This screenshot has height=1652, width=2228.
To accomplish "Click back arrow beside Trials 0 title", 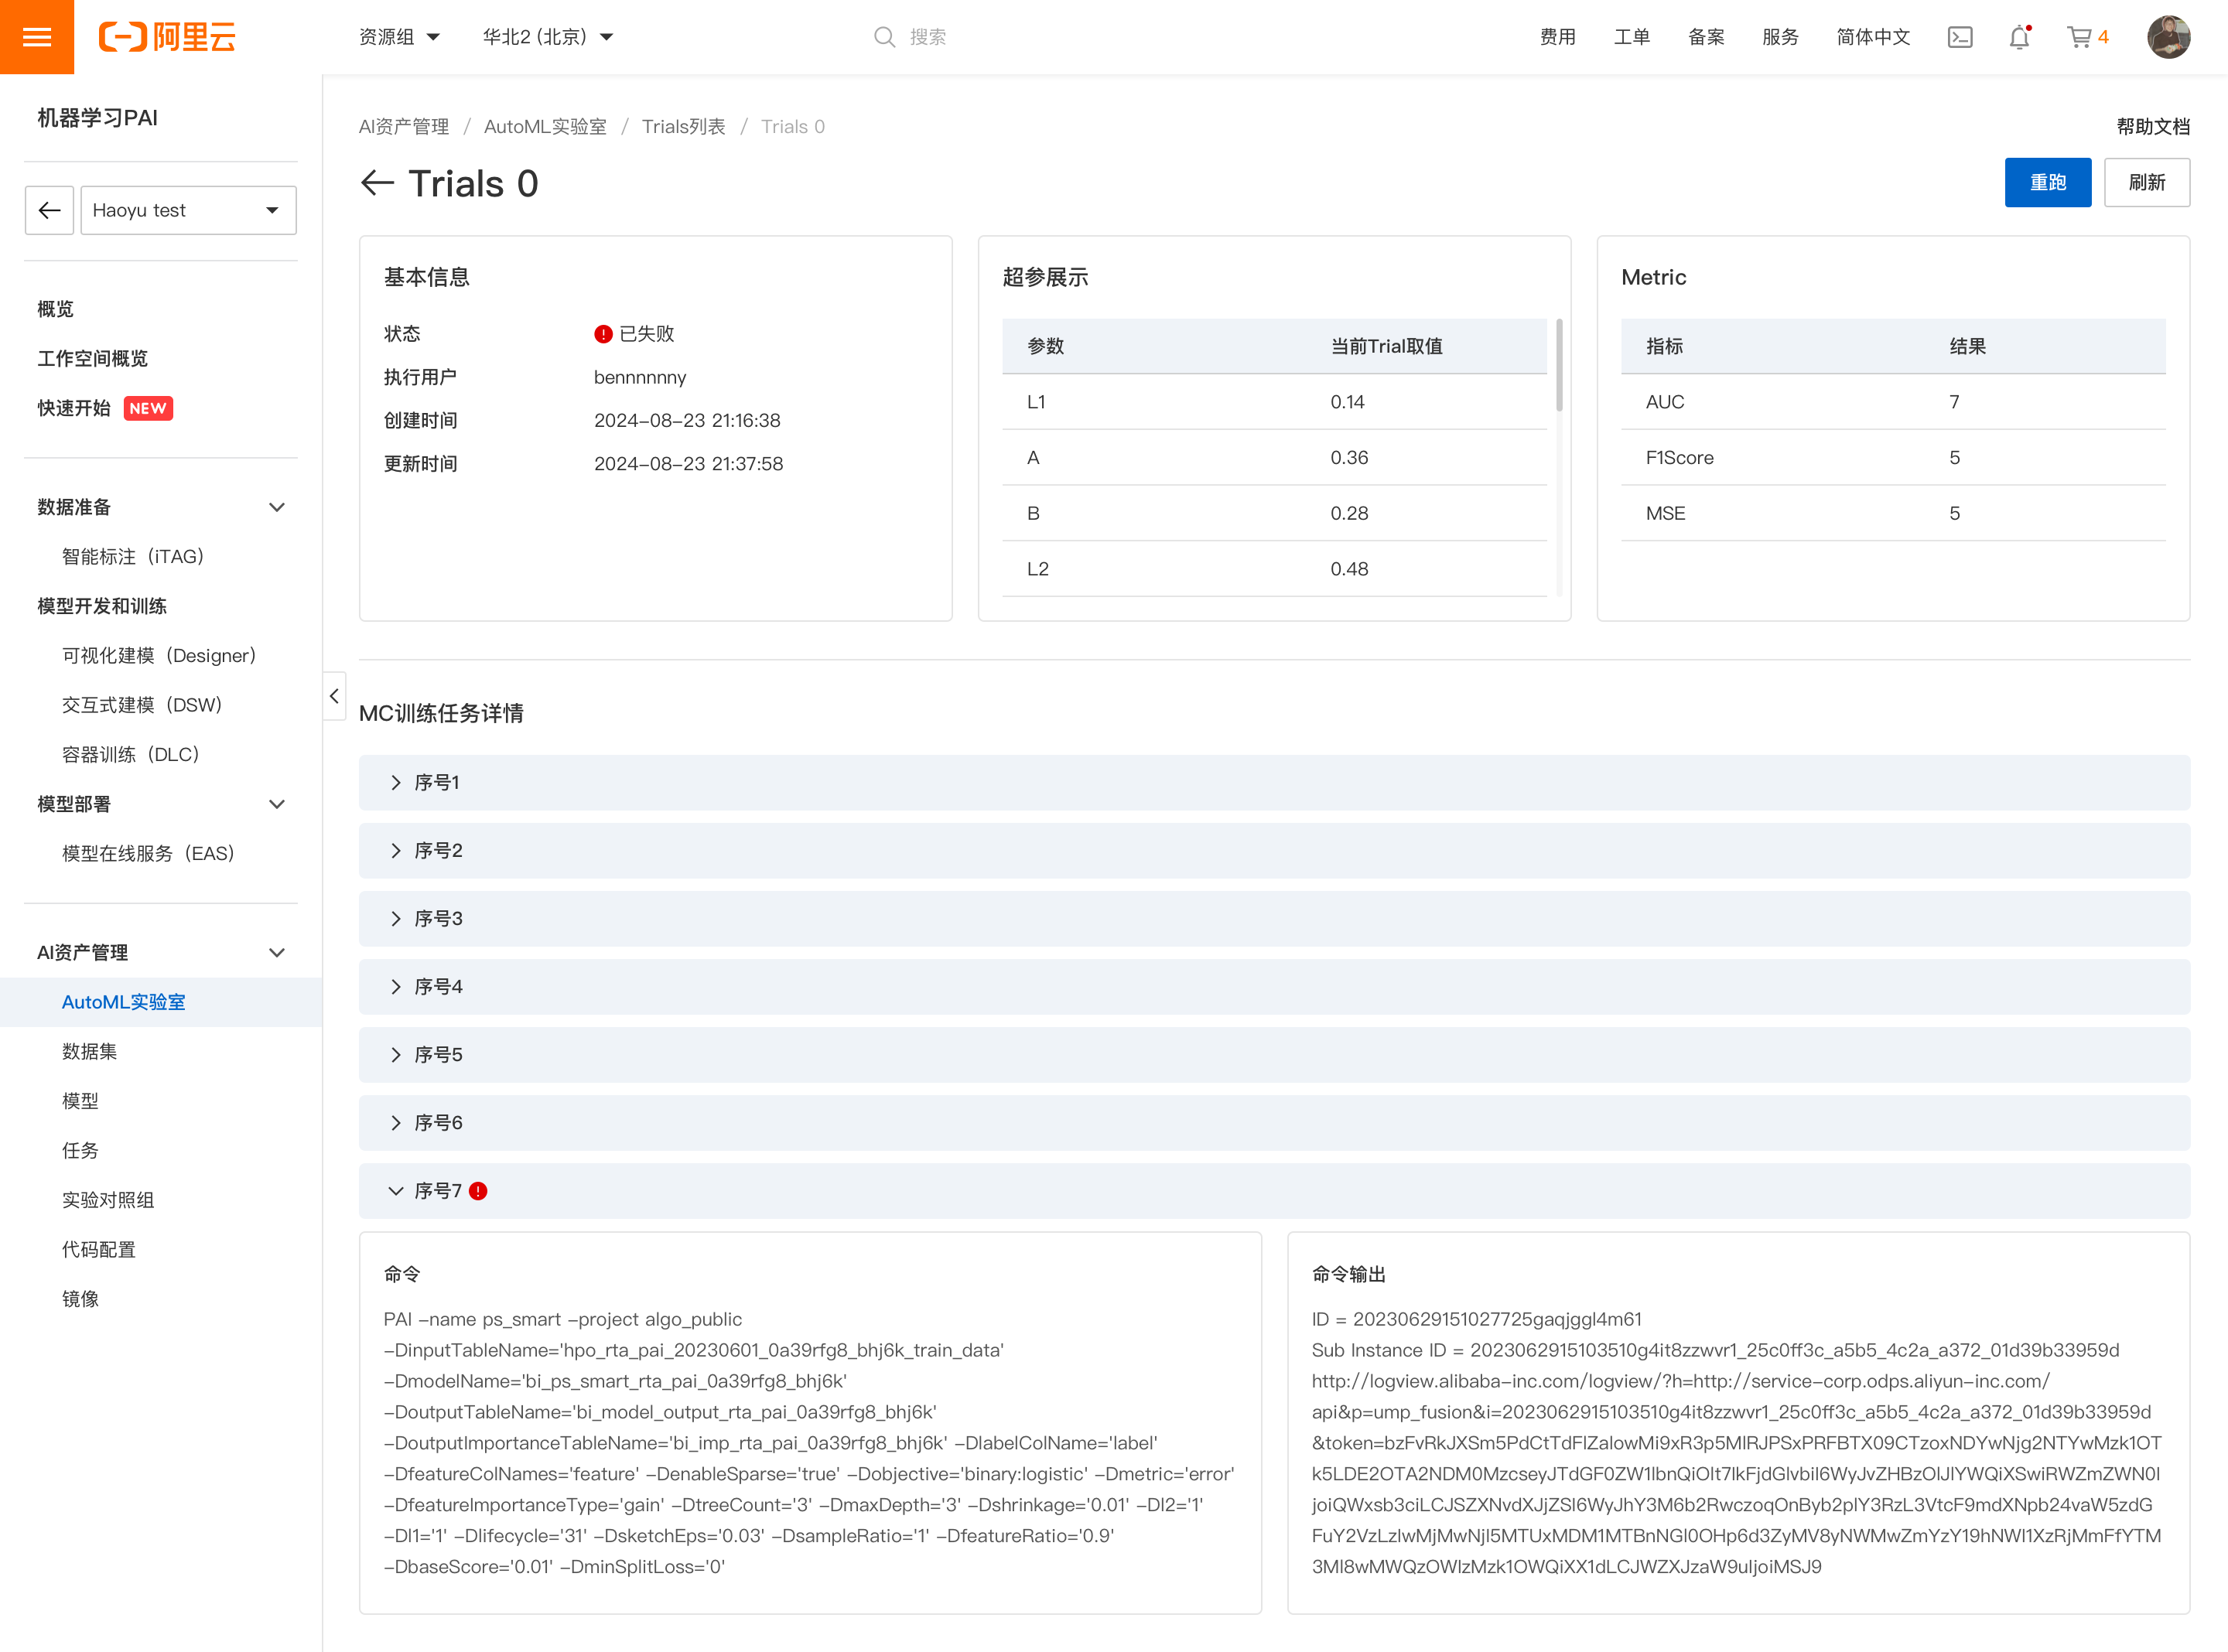I will [377, 183].
